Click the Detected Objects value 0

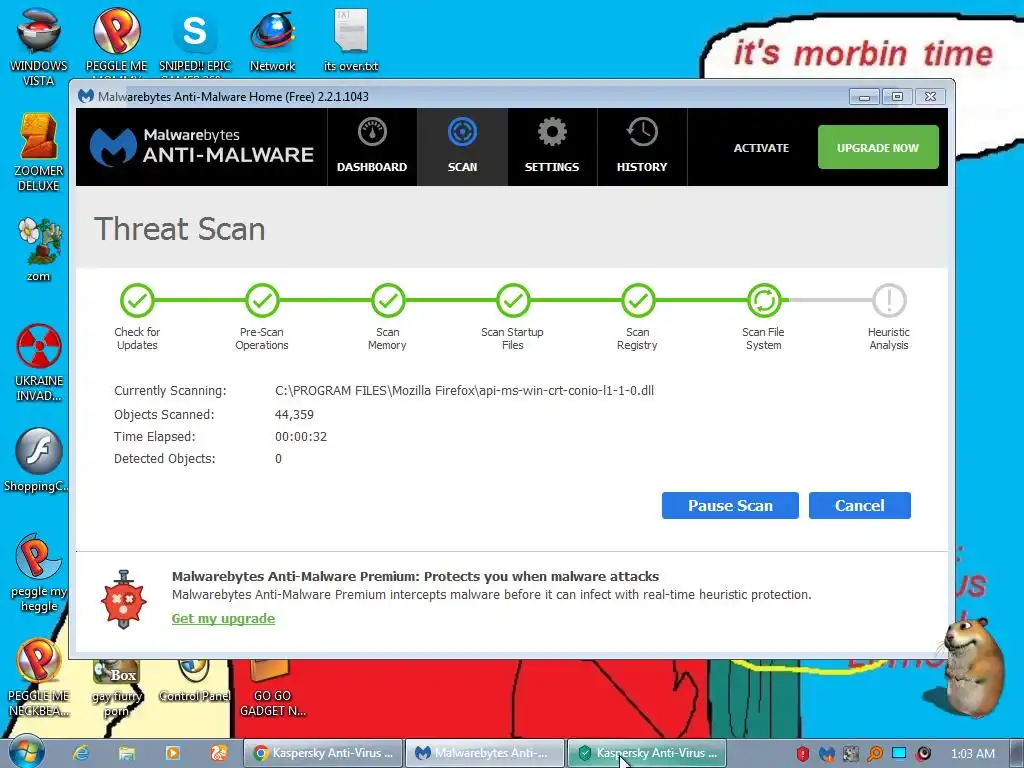click(278, 459)
